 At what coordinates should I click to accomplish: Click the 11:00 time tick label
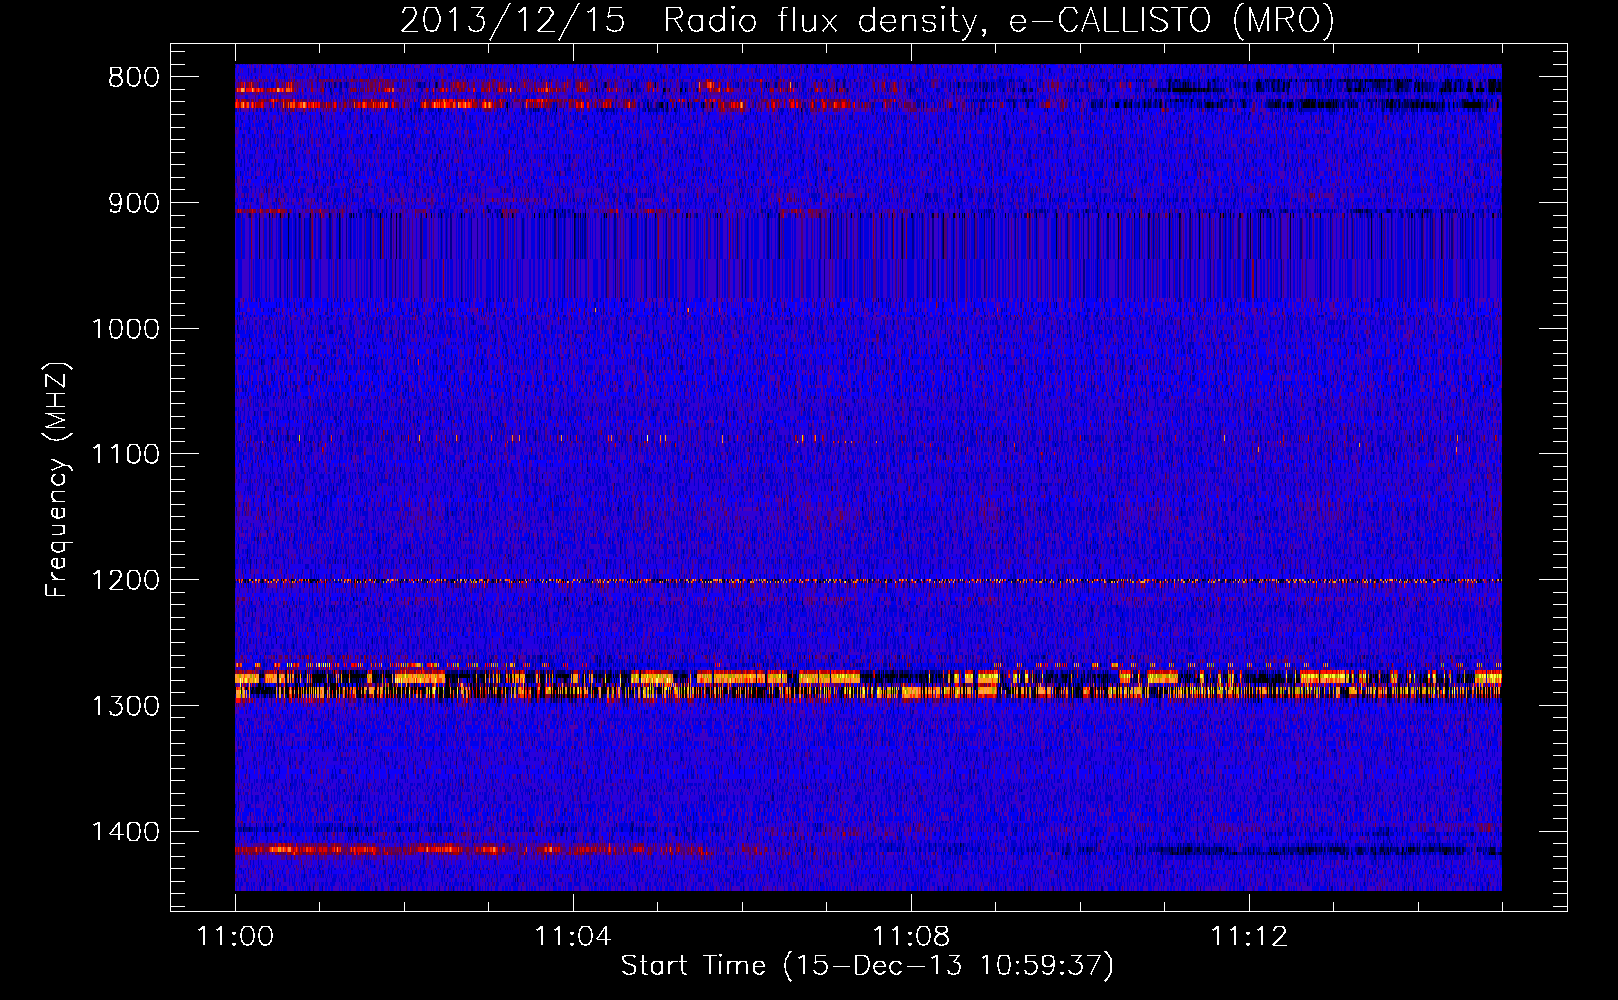(236, 937)
